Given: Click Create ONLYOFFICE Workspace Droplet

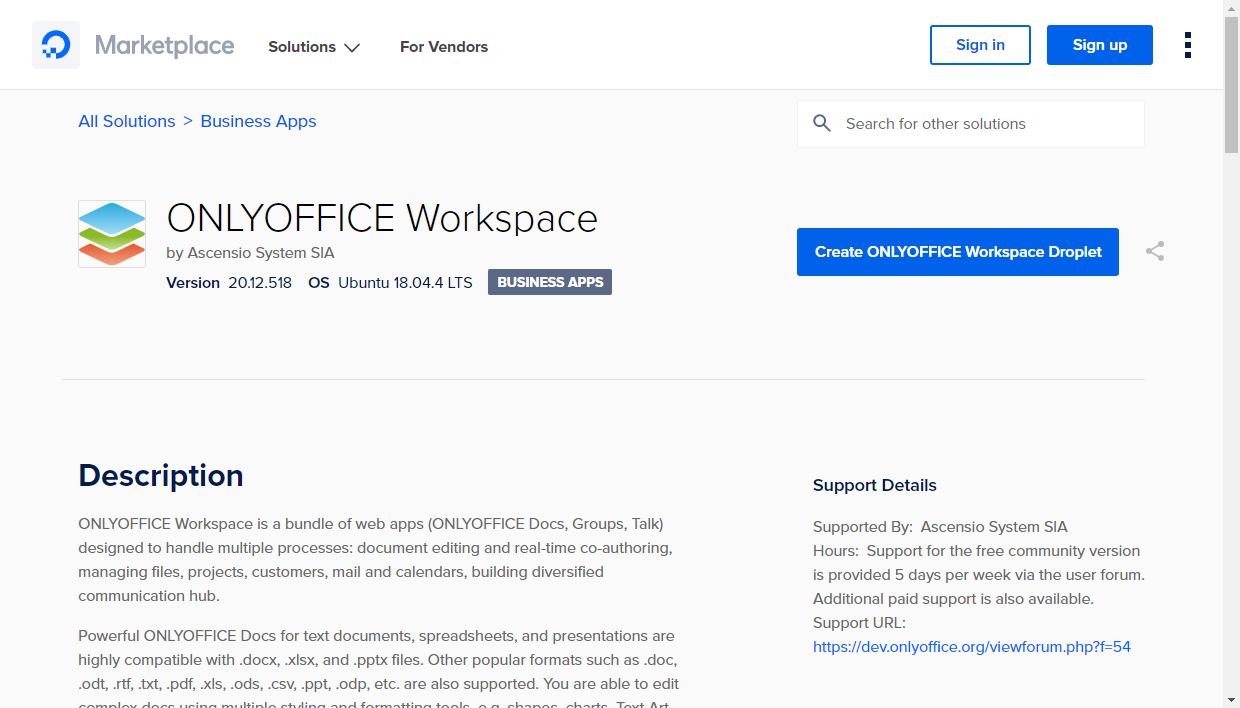Looking at the screenshot, I should coord(957,252).
